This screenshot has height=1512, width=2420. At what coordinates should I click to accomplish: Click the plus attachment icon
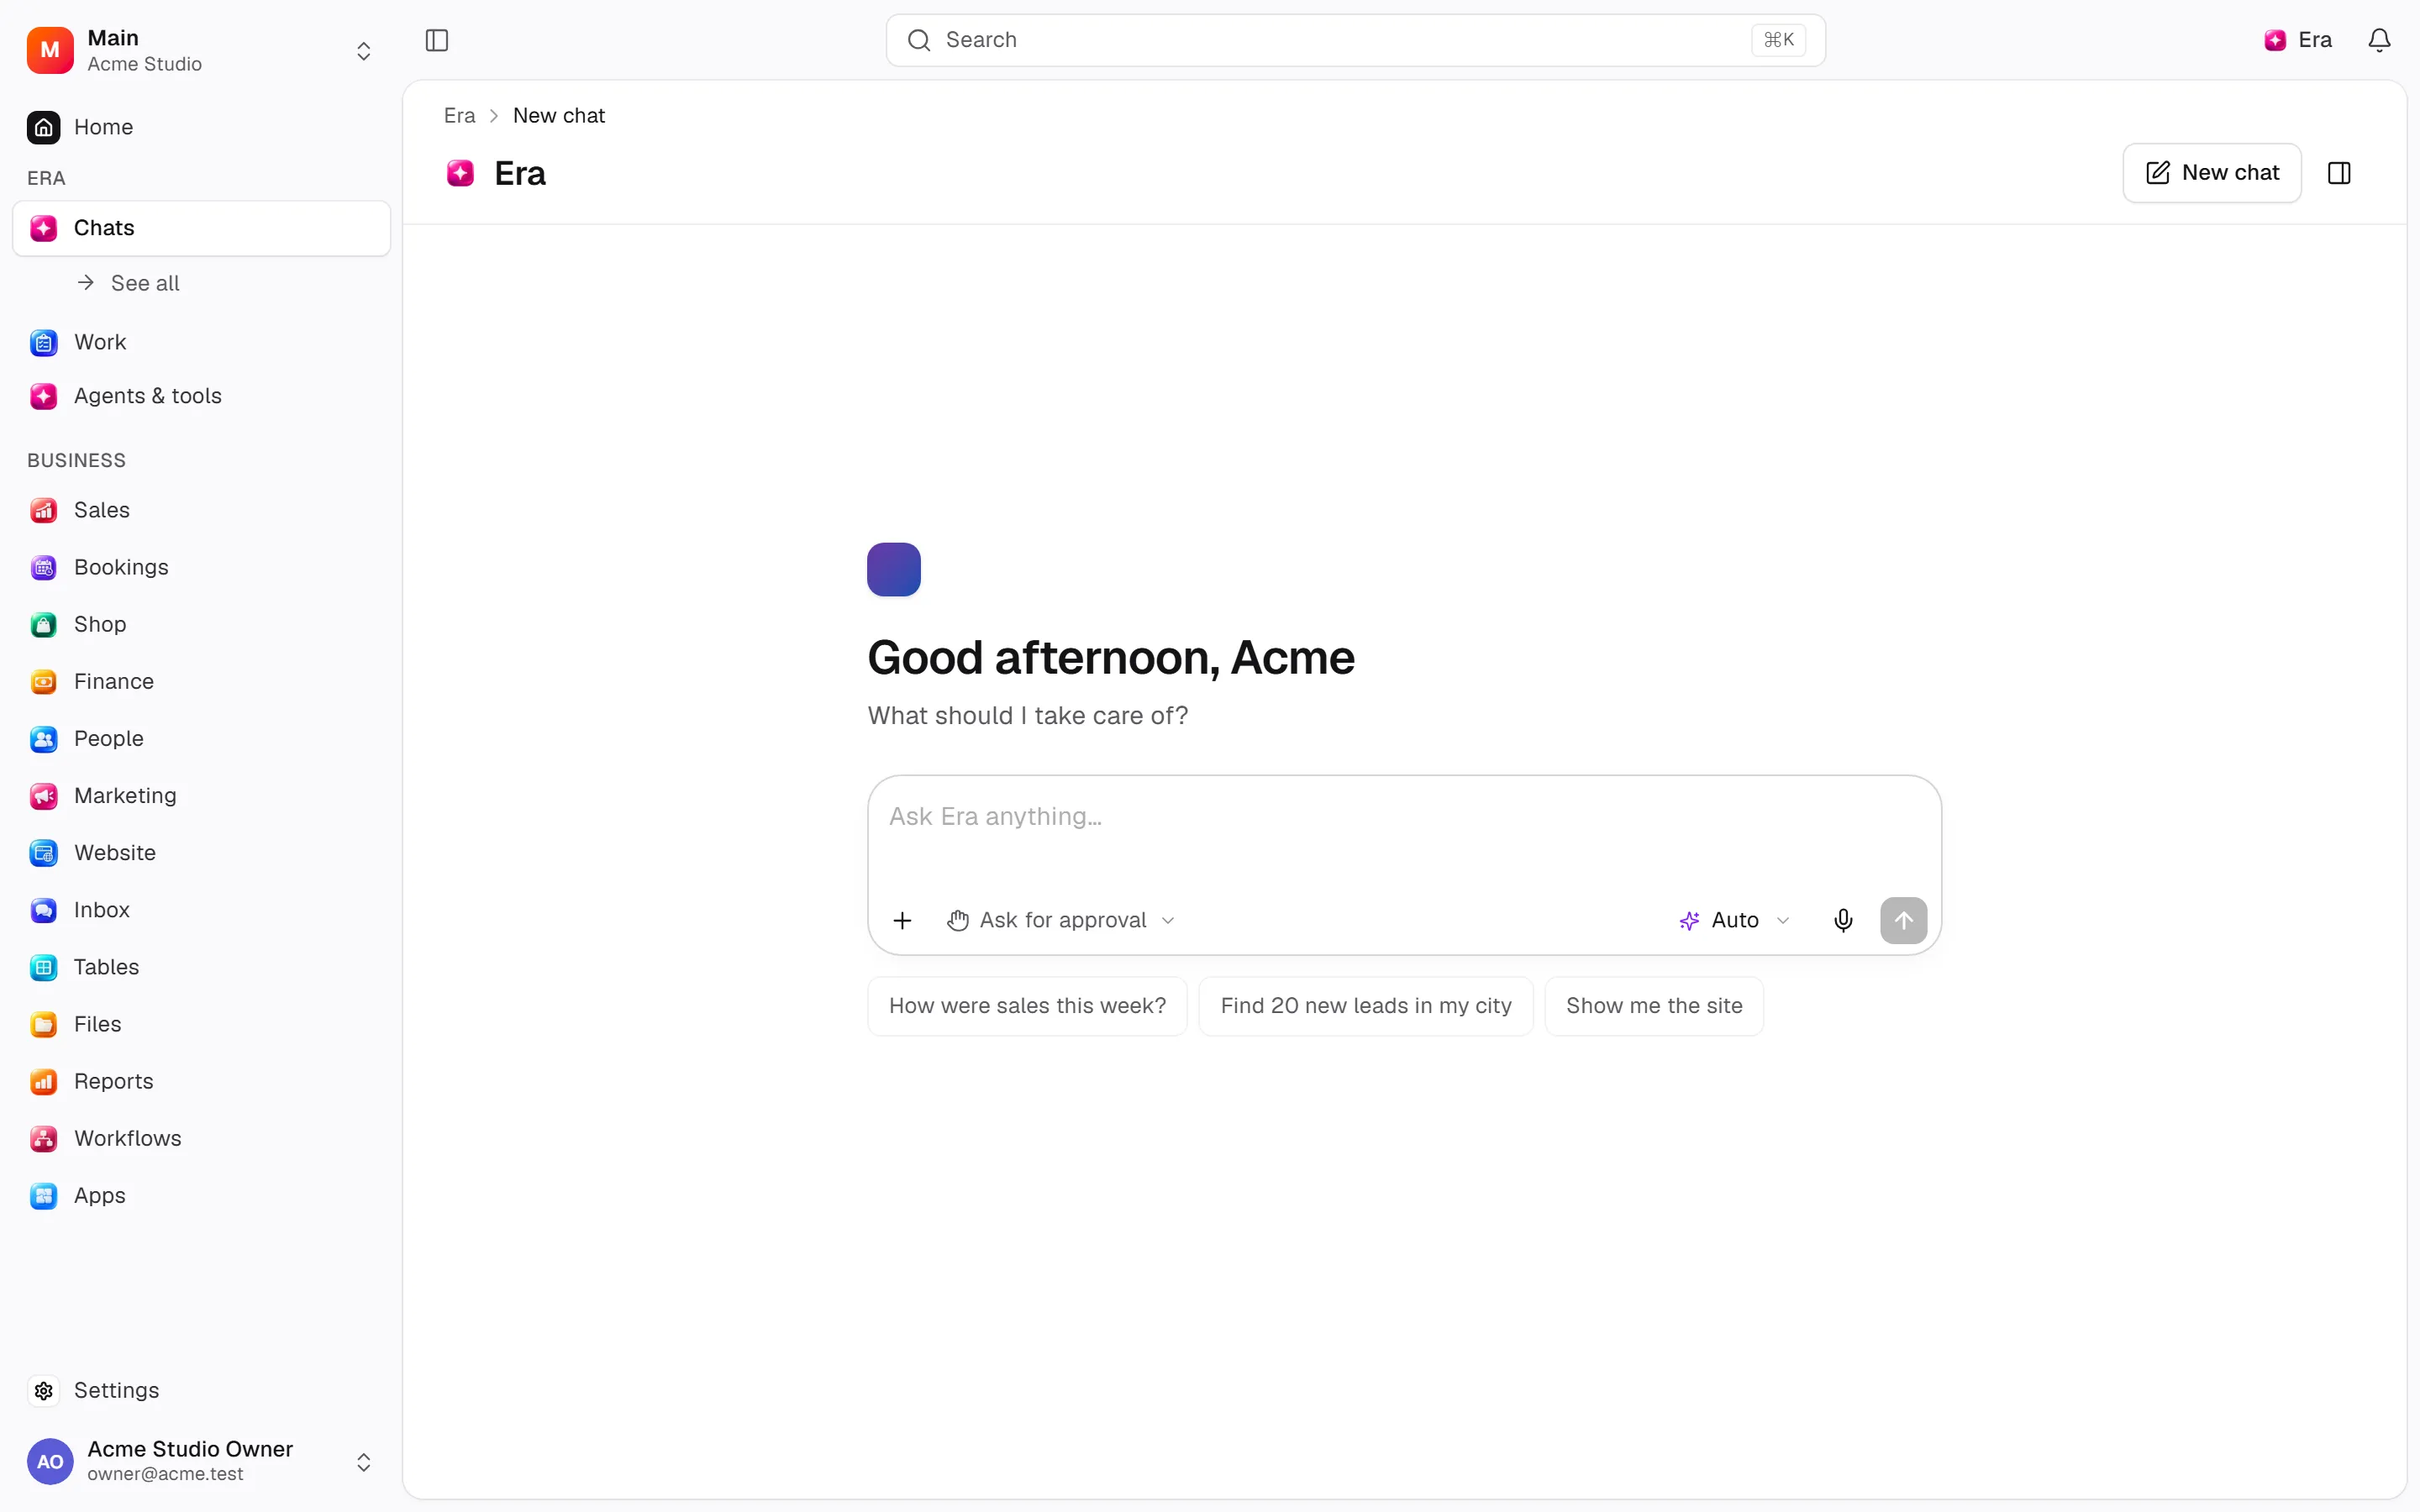902,920
